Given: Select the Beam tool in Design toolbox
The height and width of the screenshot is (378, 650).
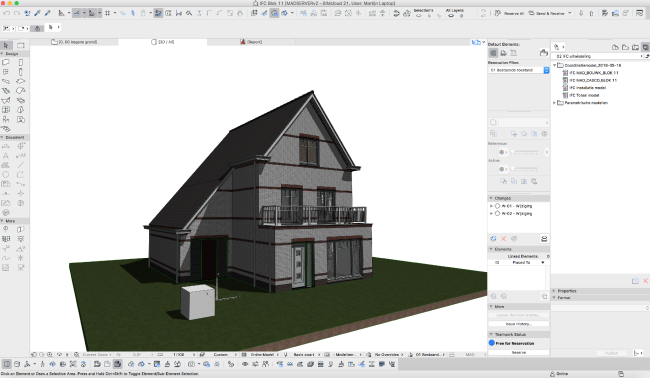Looking at the screenshot, I should point(6,81).
